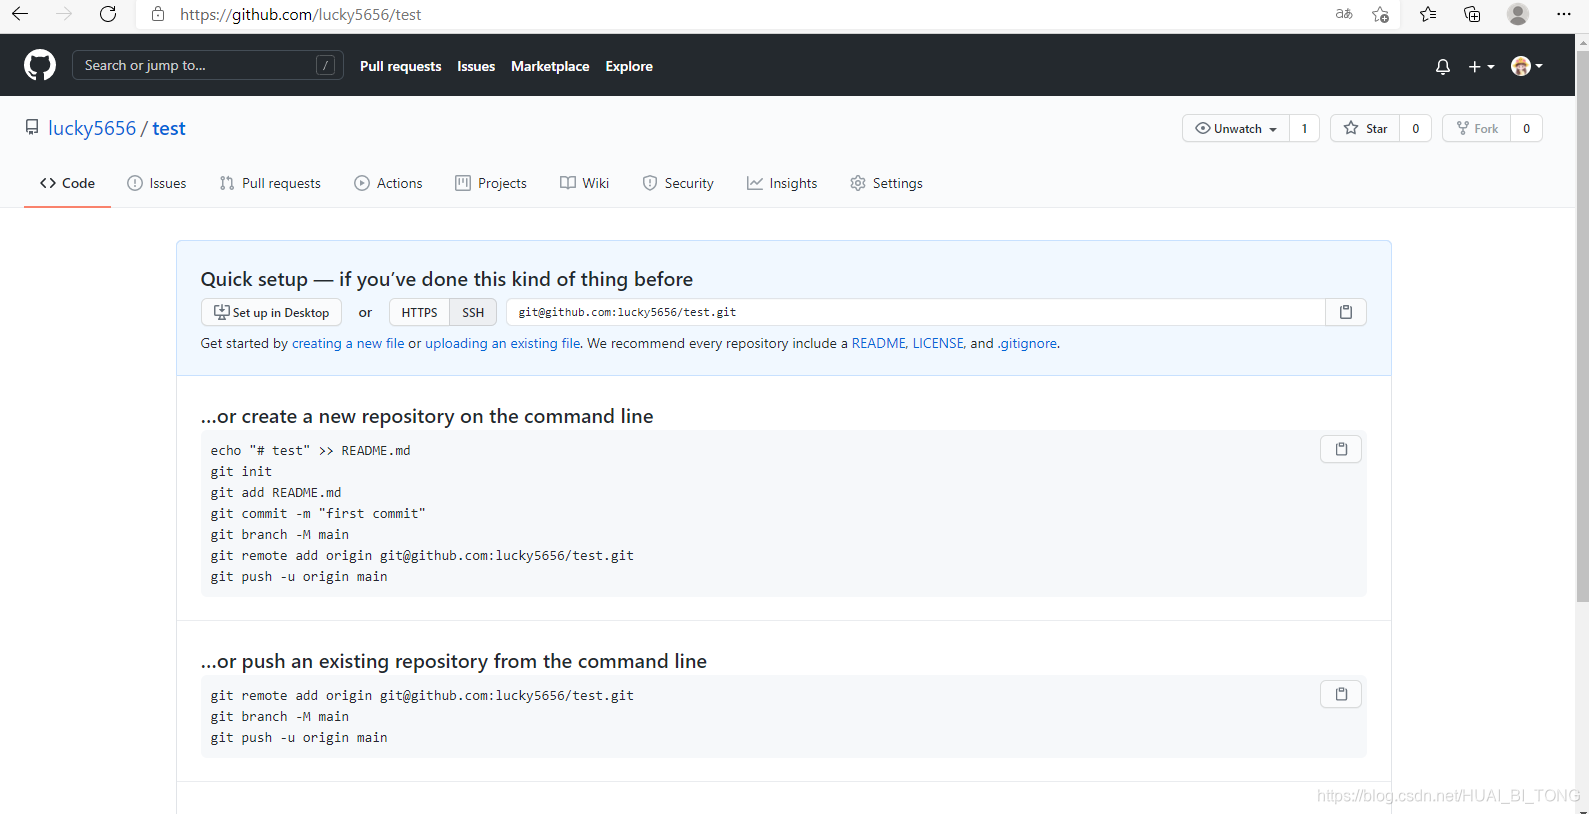Click the 'git init' command line
This screenshot has width=1589, height=814.
[x=241, y=471]
